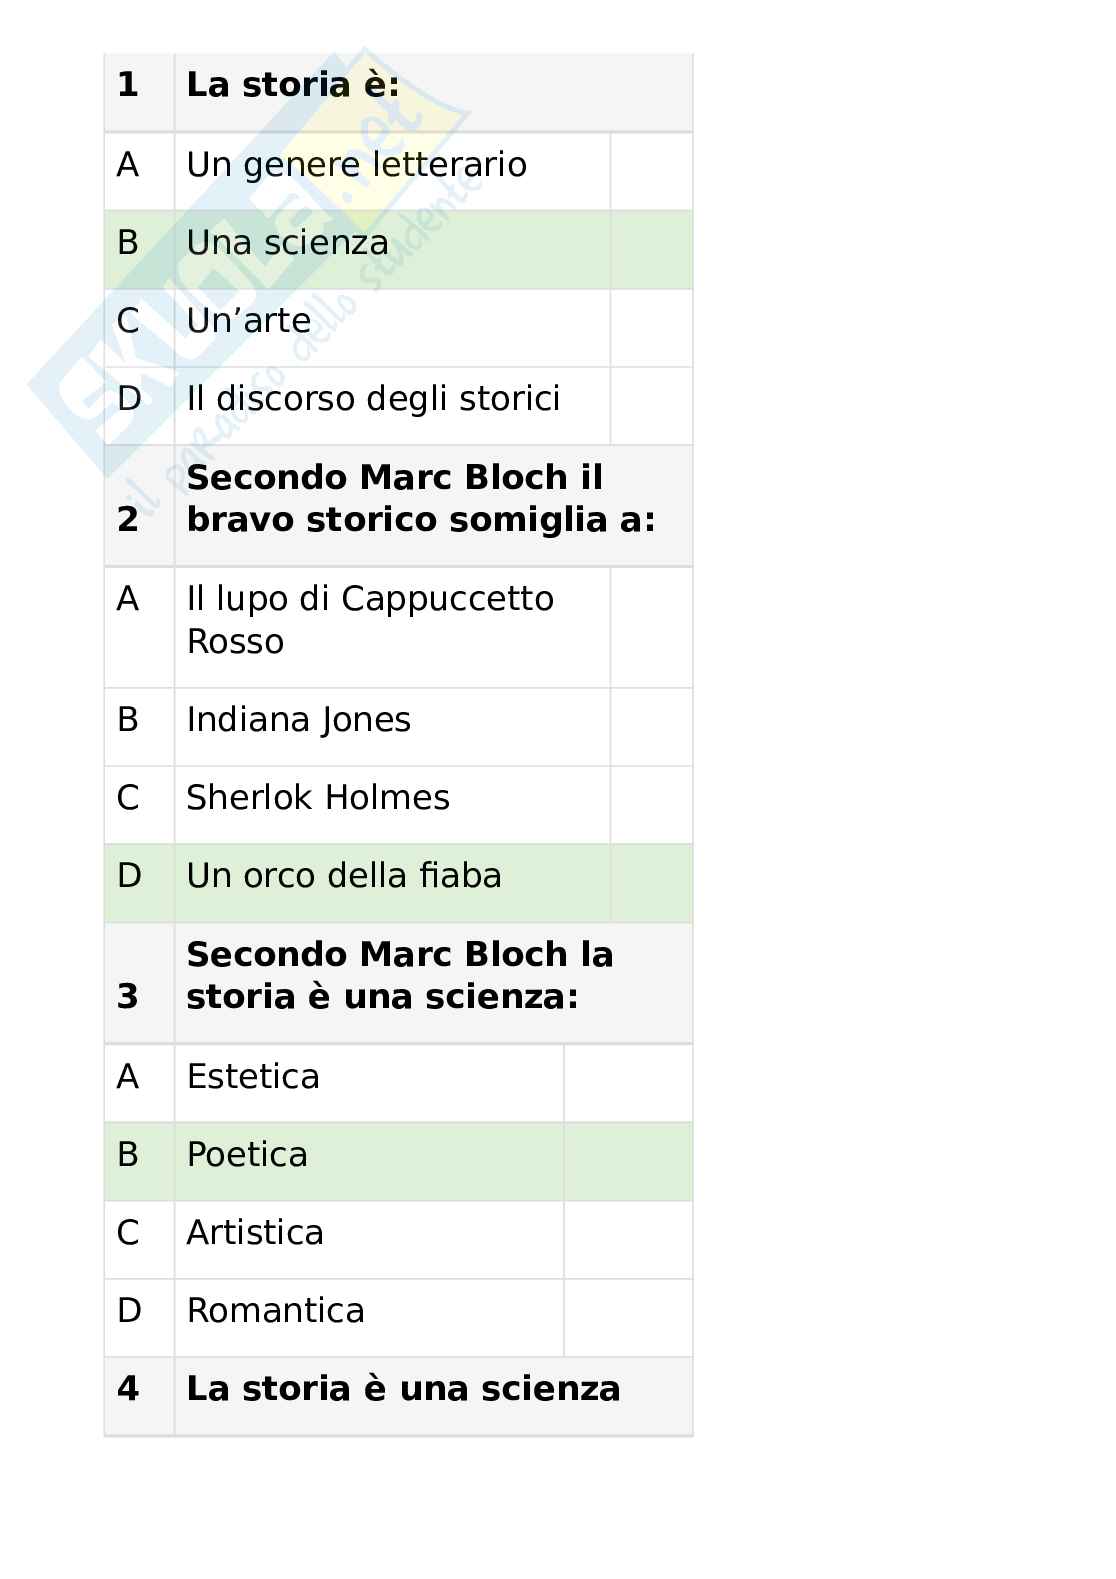
Task: Select the "Romantica" answer
Action: pos(275,1311)
